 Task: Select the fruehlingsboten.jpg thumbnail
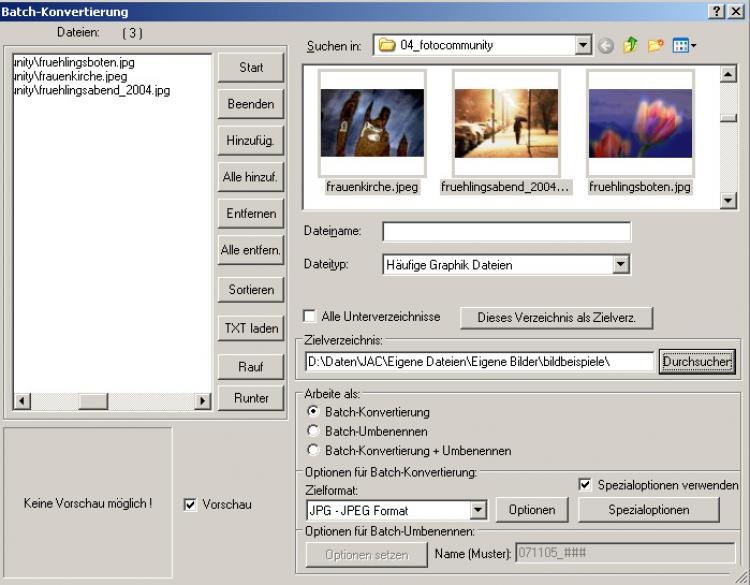639,123
